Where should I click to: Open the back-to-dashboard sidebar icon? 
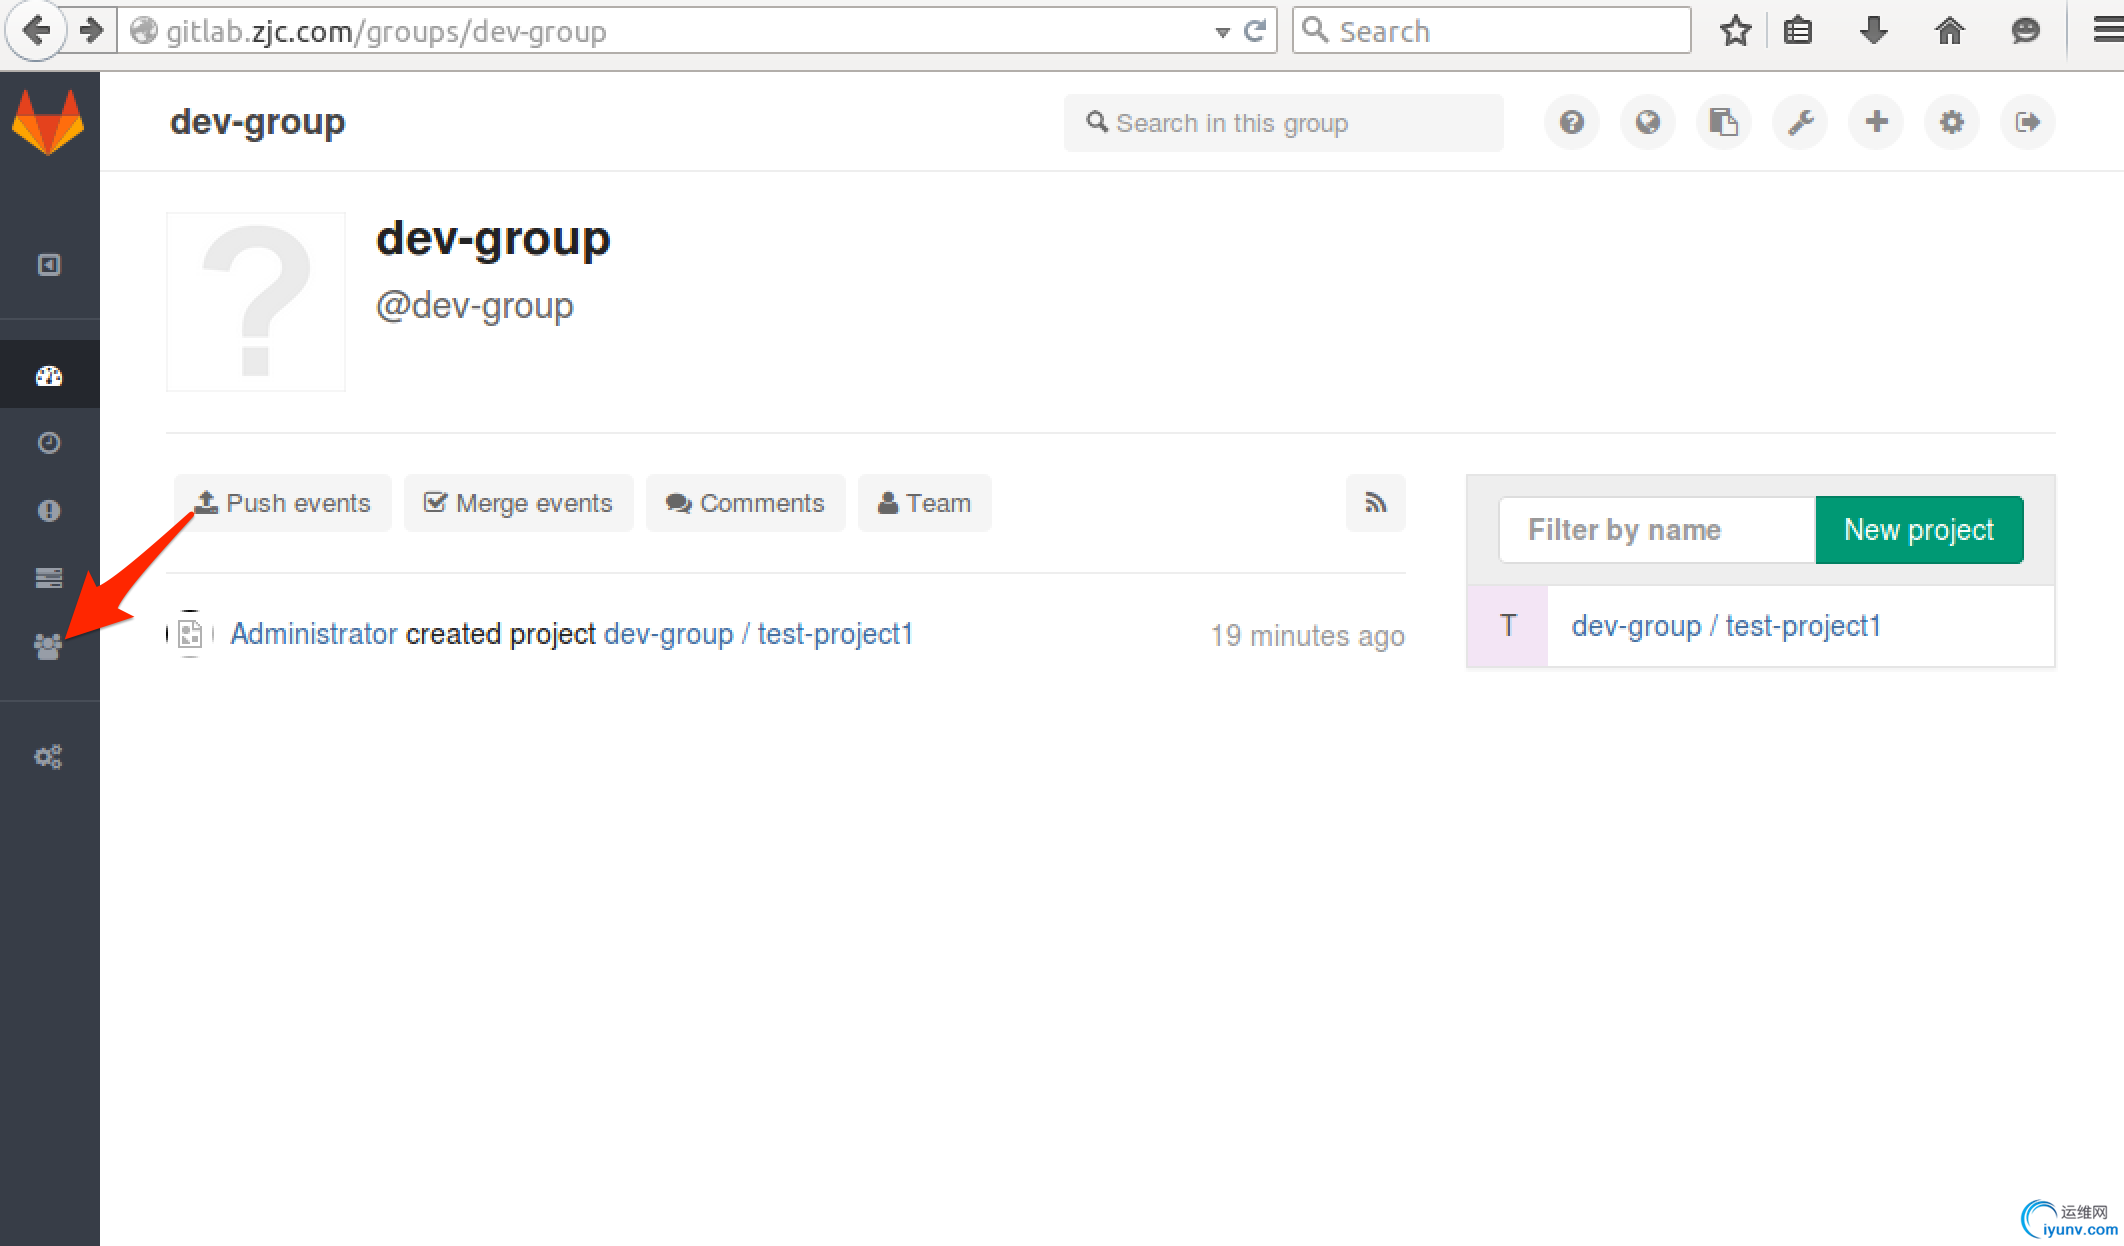click(x=49, y=265)
